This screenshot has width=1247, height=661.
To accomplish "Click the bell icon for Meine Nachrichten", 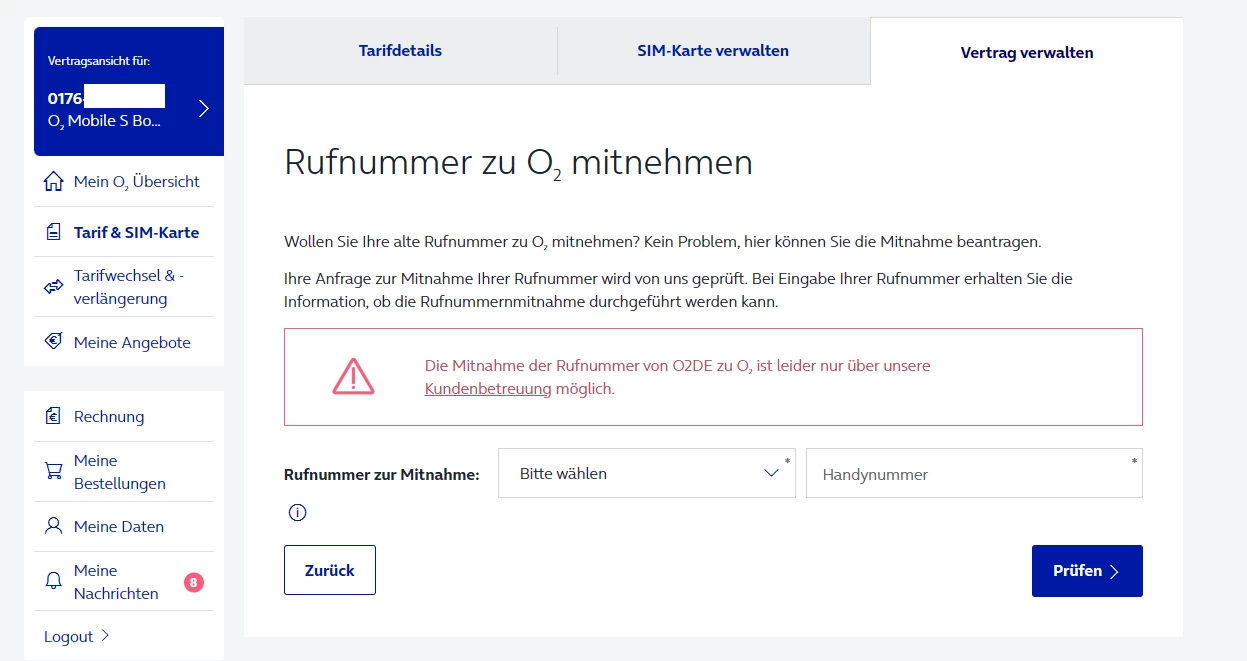I will coord(54,581).
